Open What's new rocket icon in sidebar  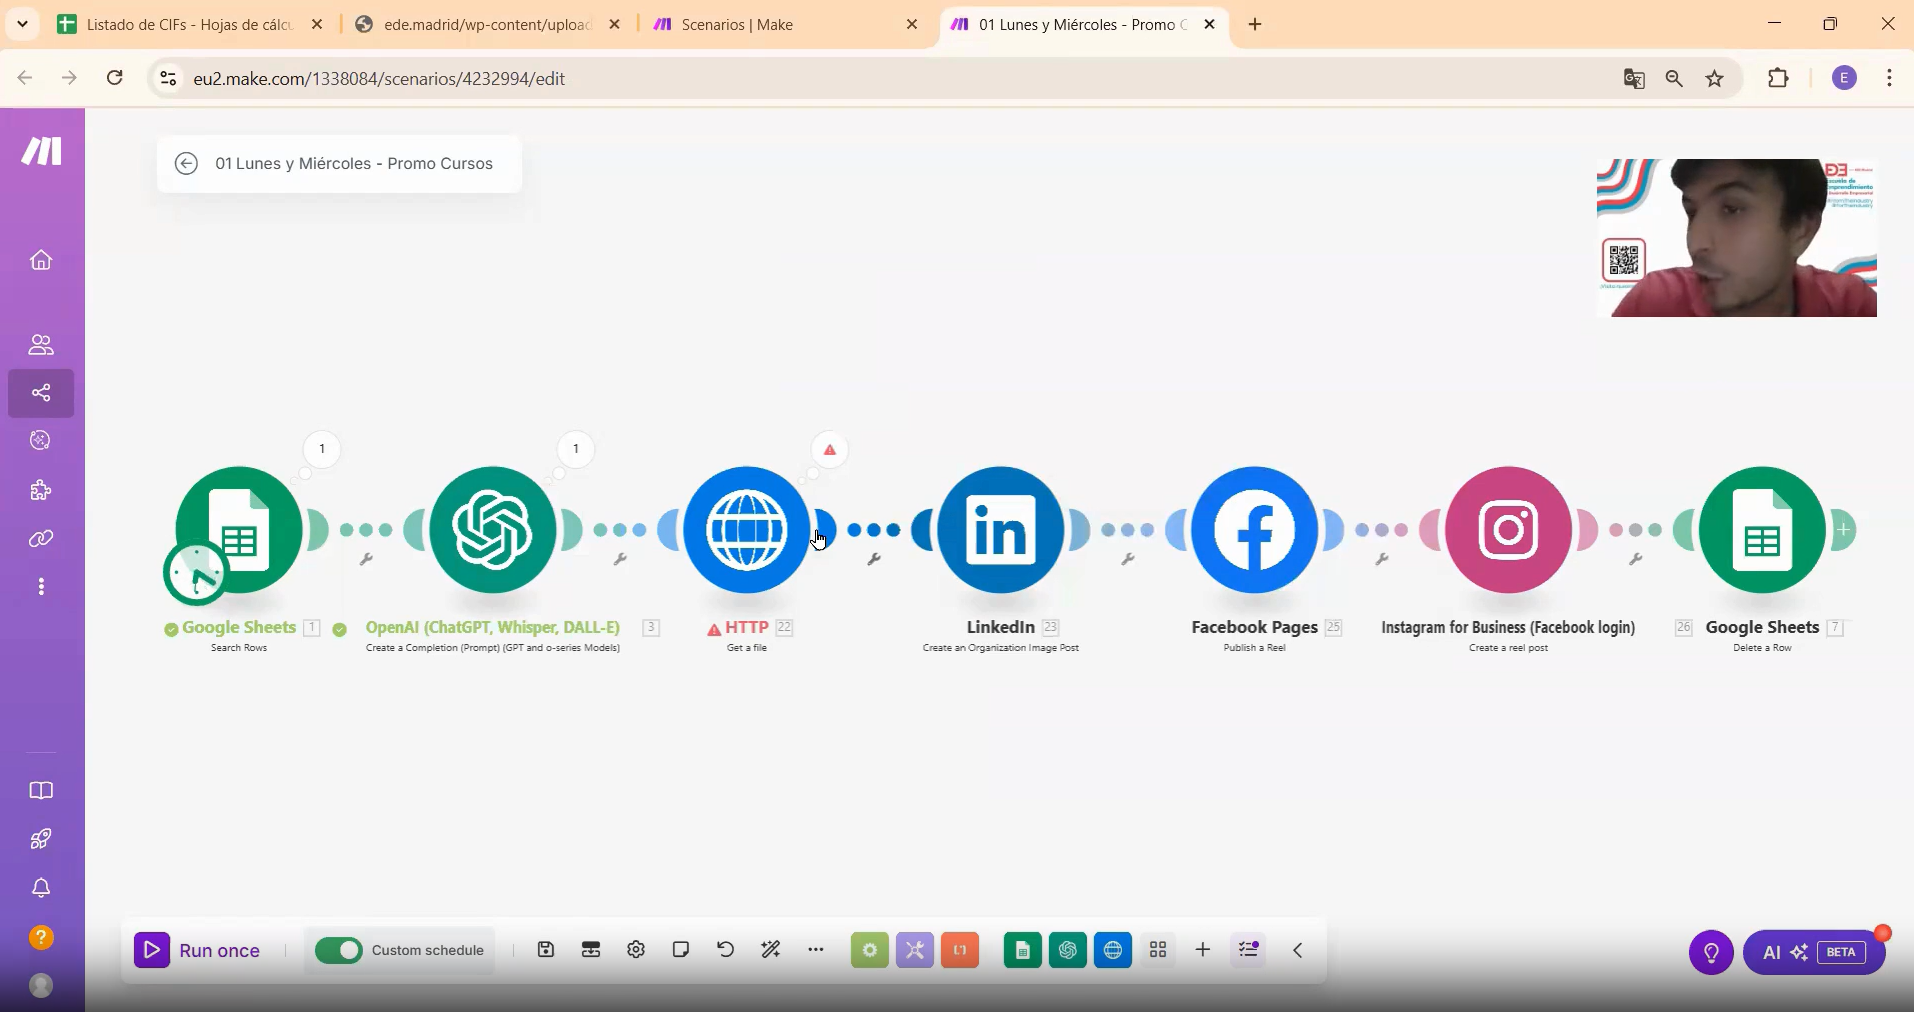coord(41,839)
